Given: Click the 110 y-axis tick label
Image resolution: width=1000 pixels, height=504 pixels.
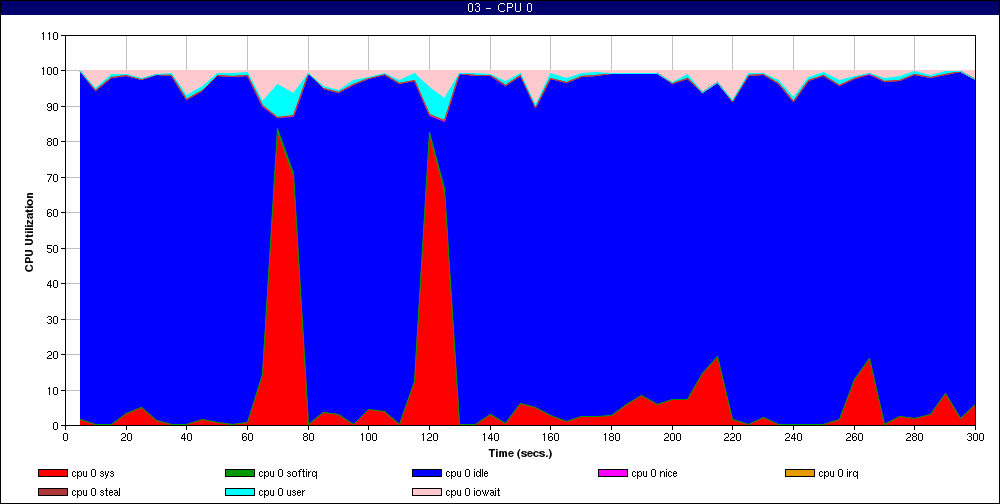Looking at the screenshot, I should (x=52, y=36).
